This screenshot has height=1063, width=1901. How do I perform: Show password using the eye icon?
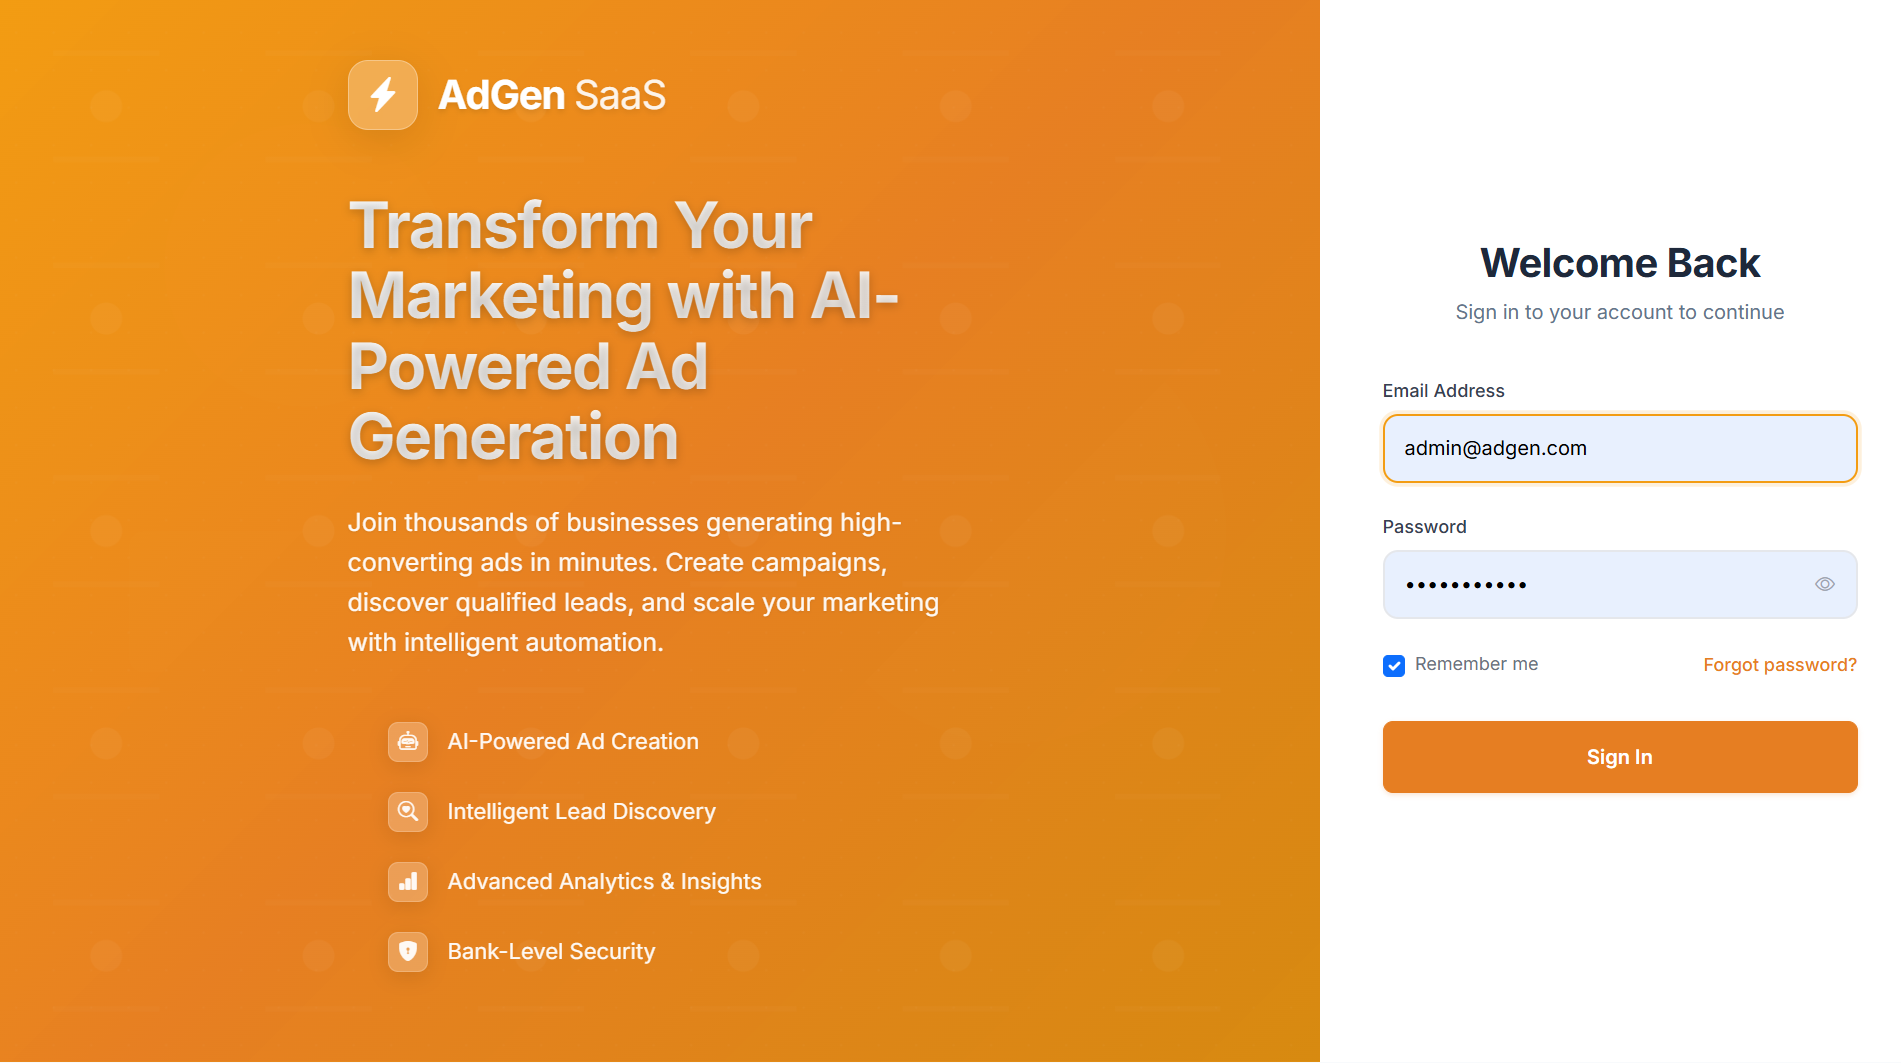click(1825, 585)
